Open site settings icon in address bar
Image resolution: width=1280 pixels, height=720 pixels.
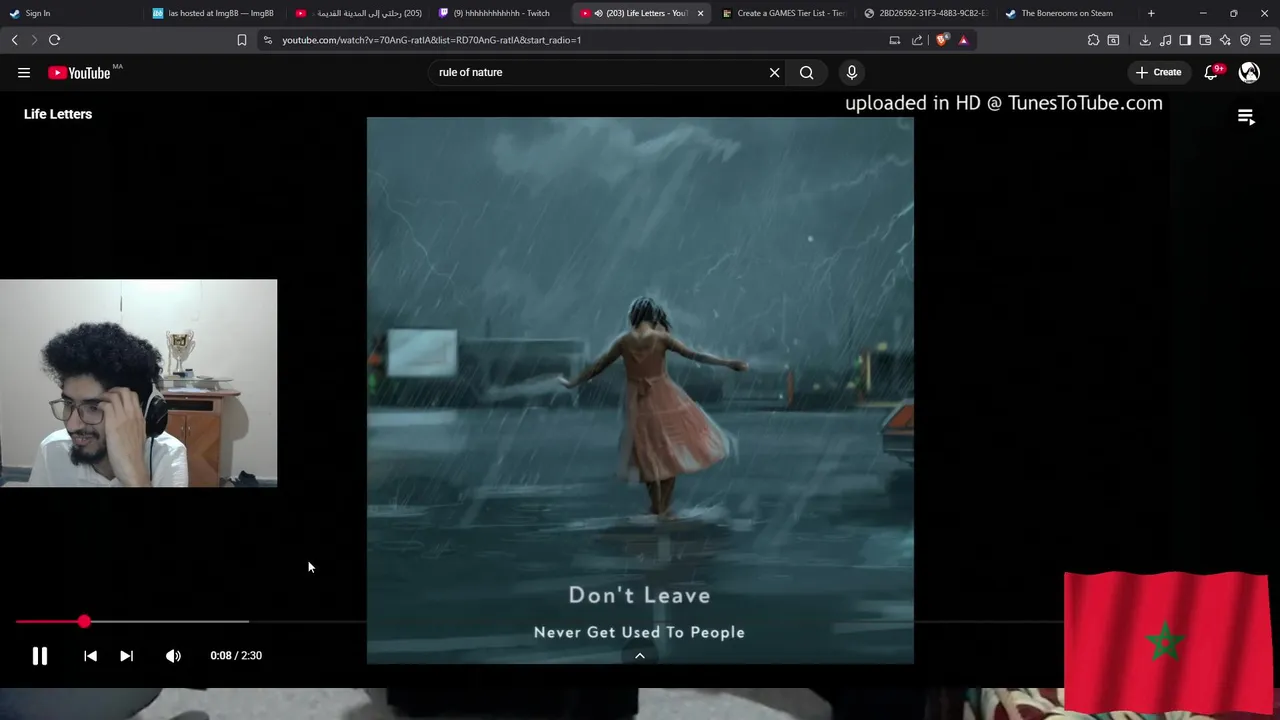(267, 40)
